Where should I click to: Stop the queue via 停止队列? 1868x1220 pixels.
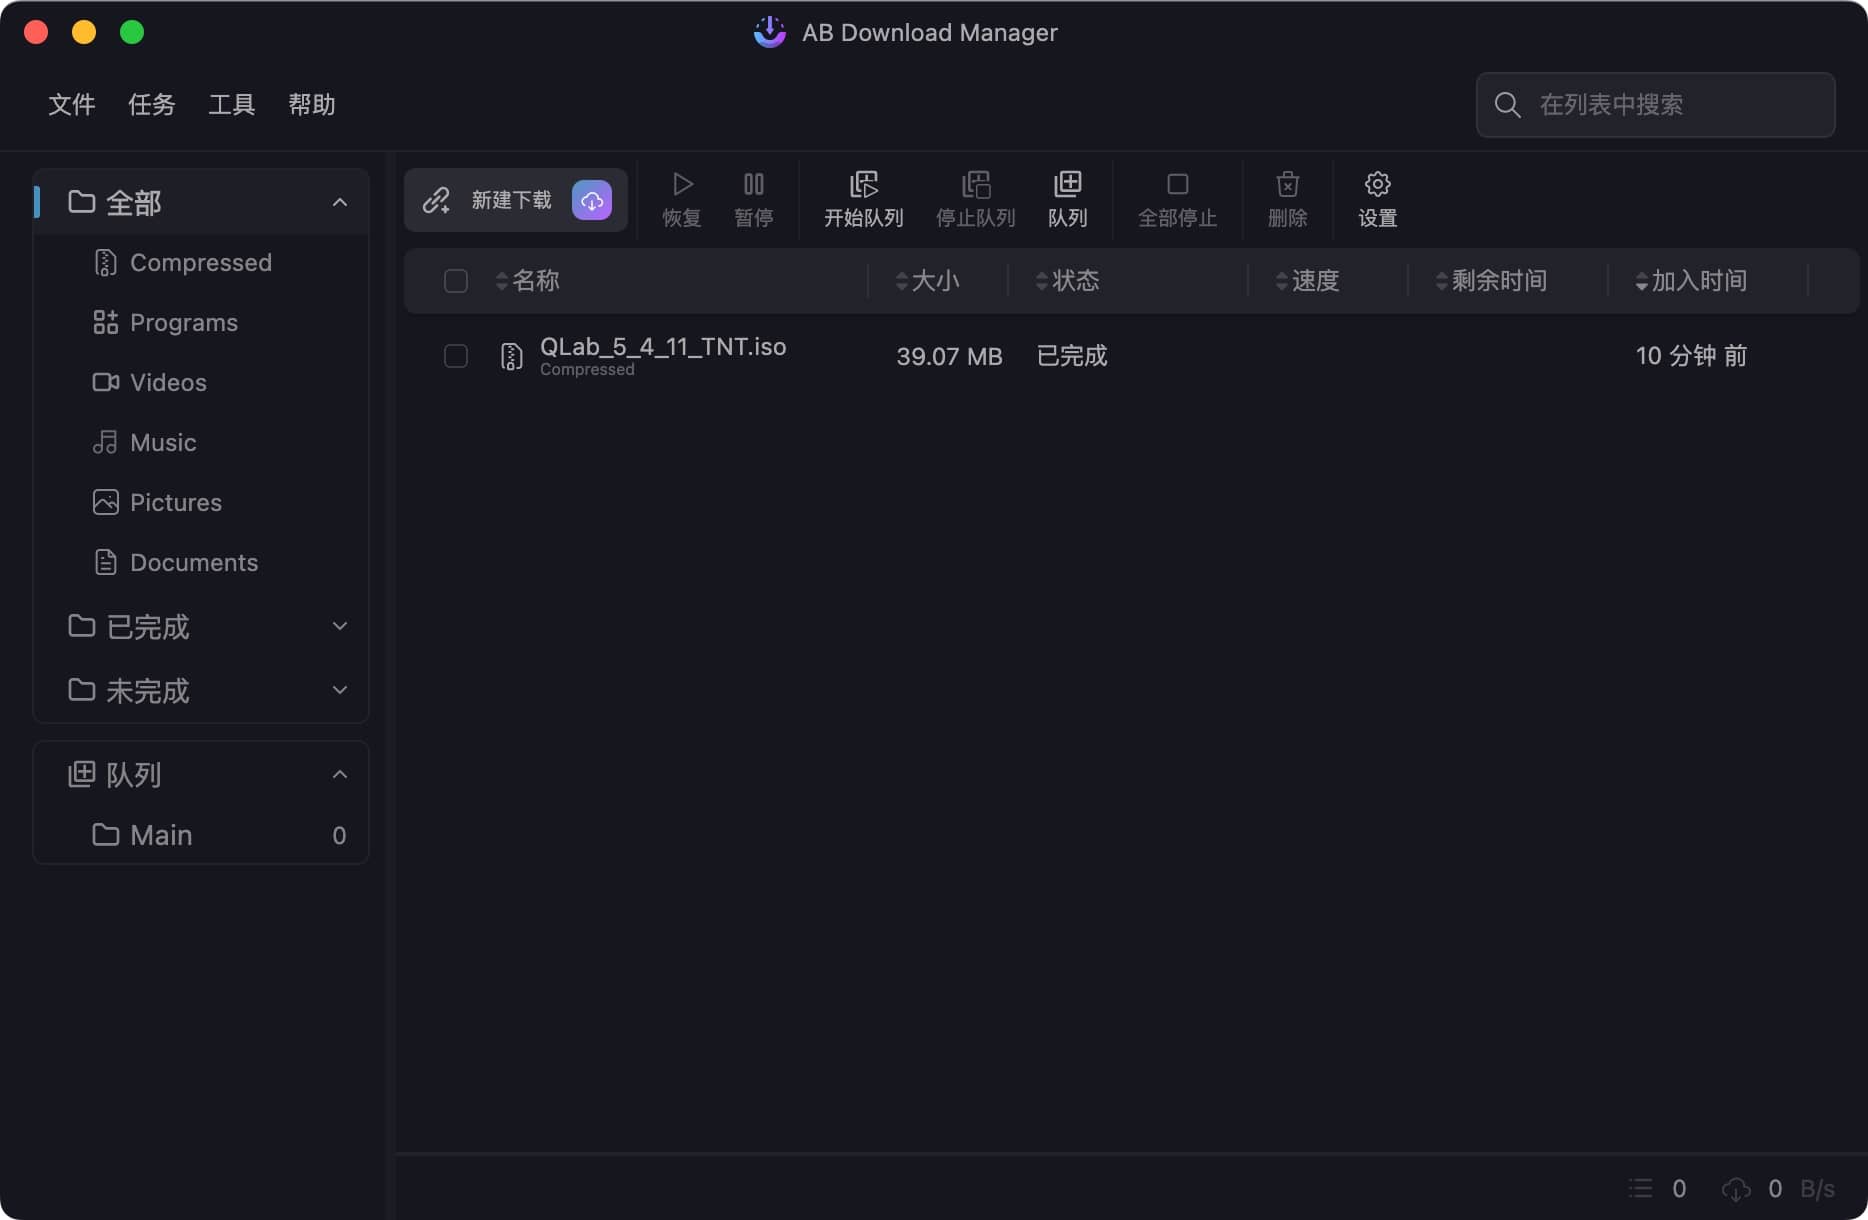tap(976, 199)
